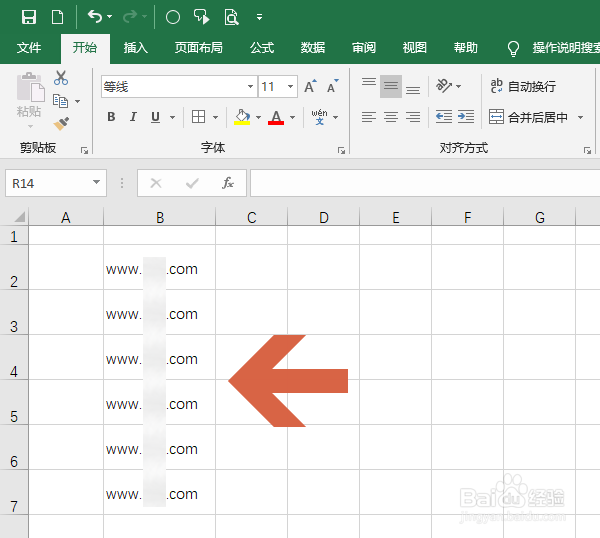600x538 pixels.
Task: Click the text orientation icon
Action: click(444, 86)
